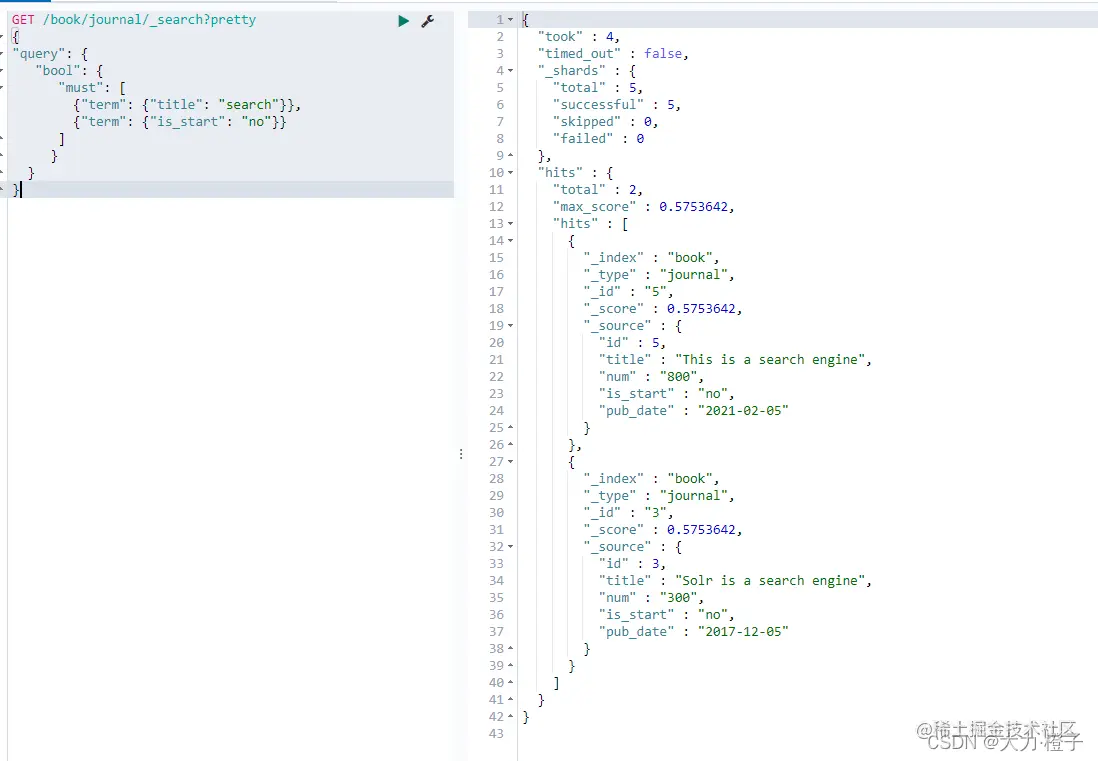This screenshot has width=1098, height=761.
Task: Click "_index" : "book" on line 28
Action: click(x=651, y=479)
